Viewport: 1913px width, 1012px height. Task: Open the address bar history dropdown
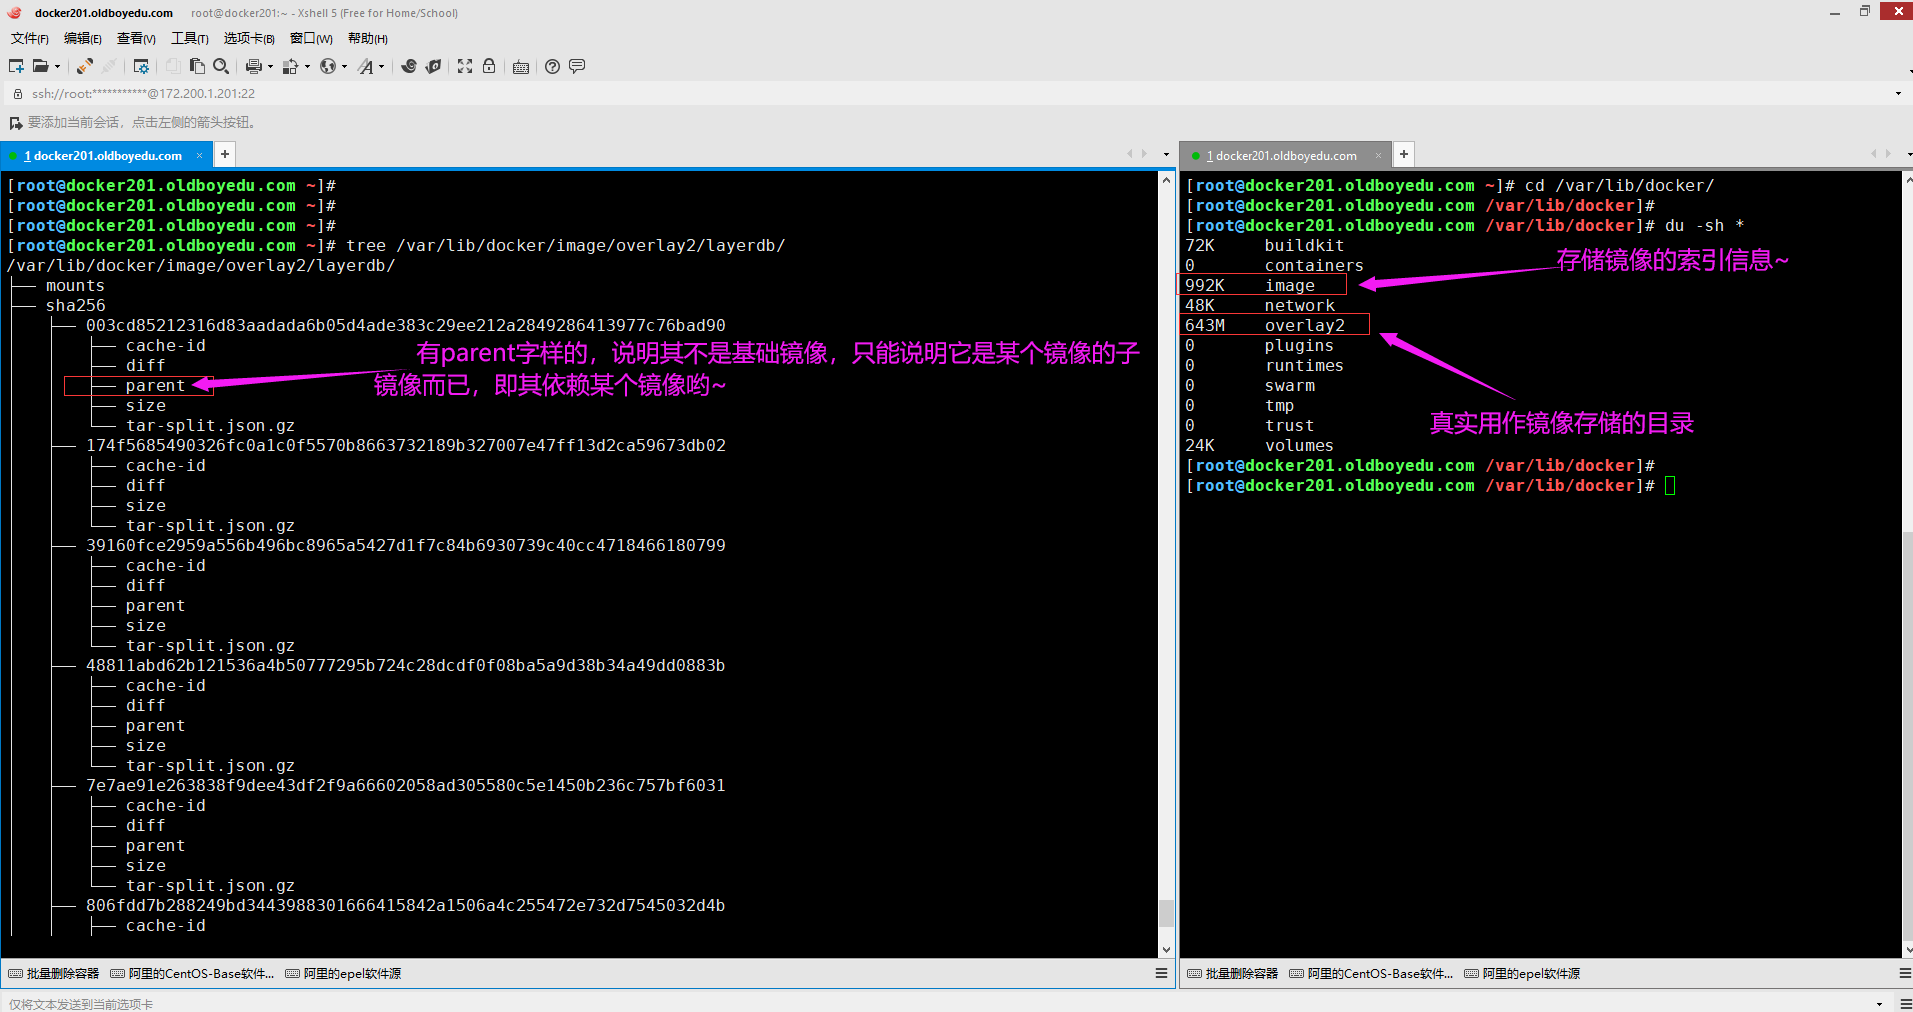(x=1898, y=94)
